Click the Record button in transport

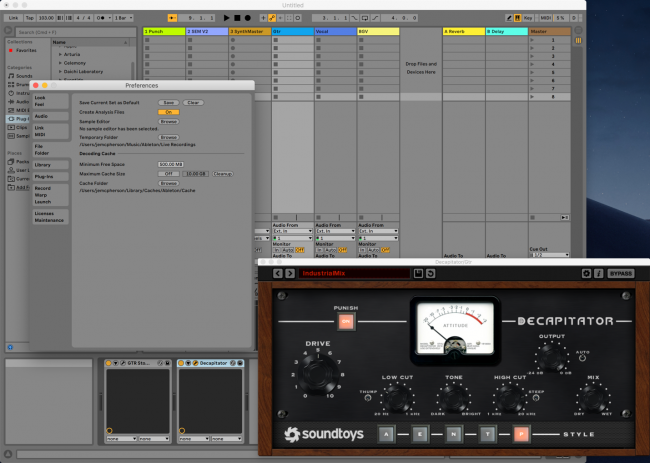point(248,18)
